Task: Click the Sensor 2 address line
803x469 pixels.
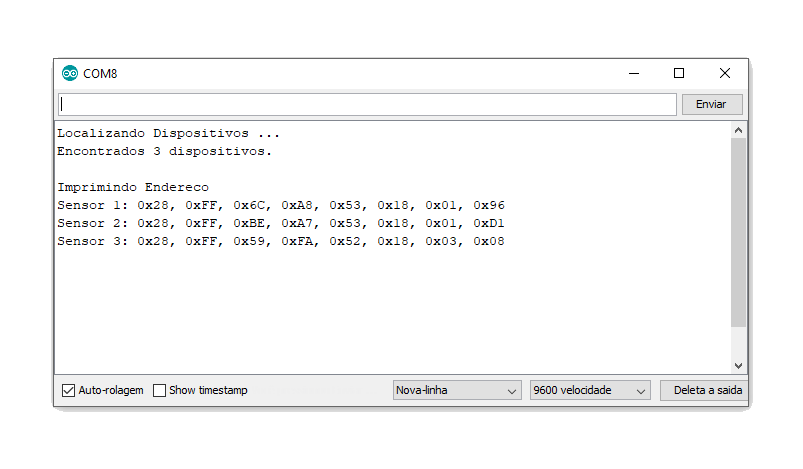Action: (281, 223)
